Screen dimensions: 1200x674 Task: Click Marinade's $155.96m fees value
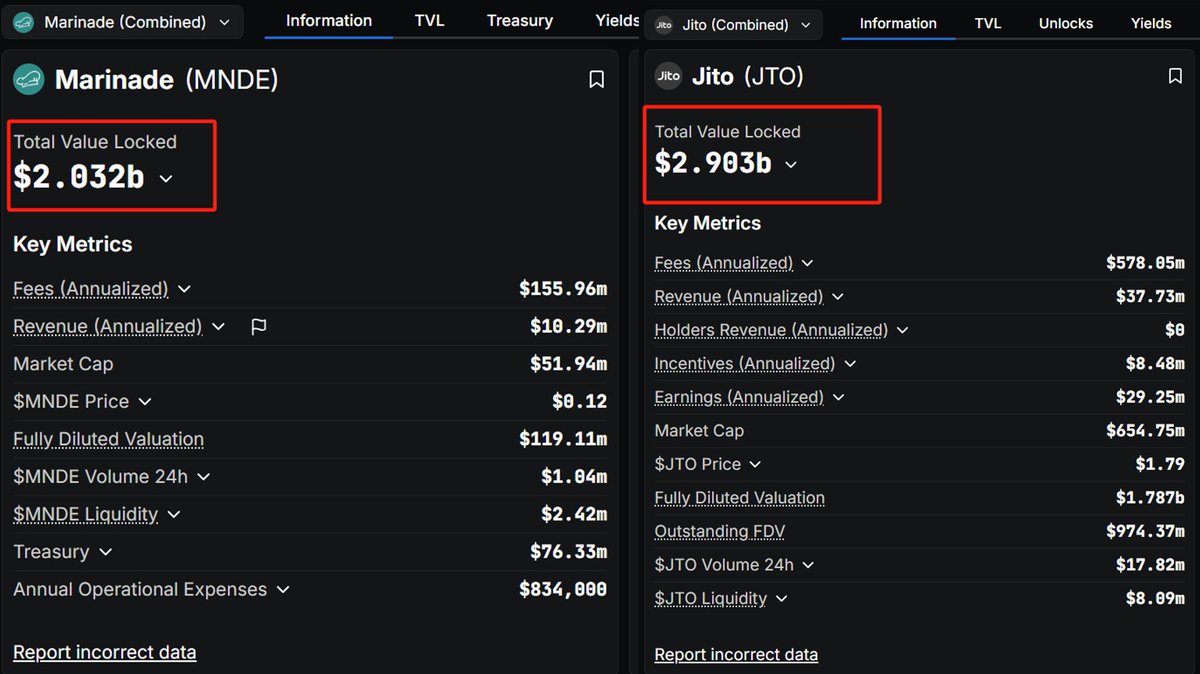(563, 289)
